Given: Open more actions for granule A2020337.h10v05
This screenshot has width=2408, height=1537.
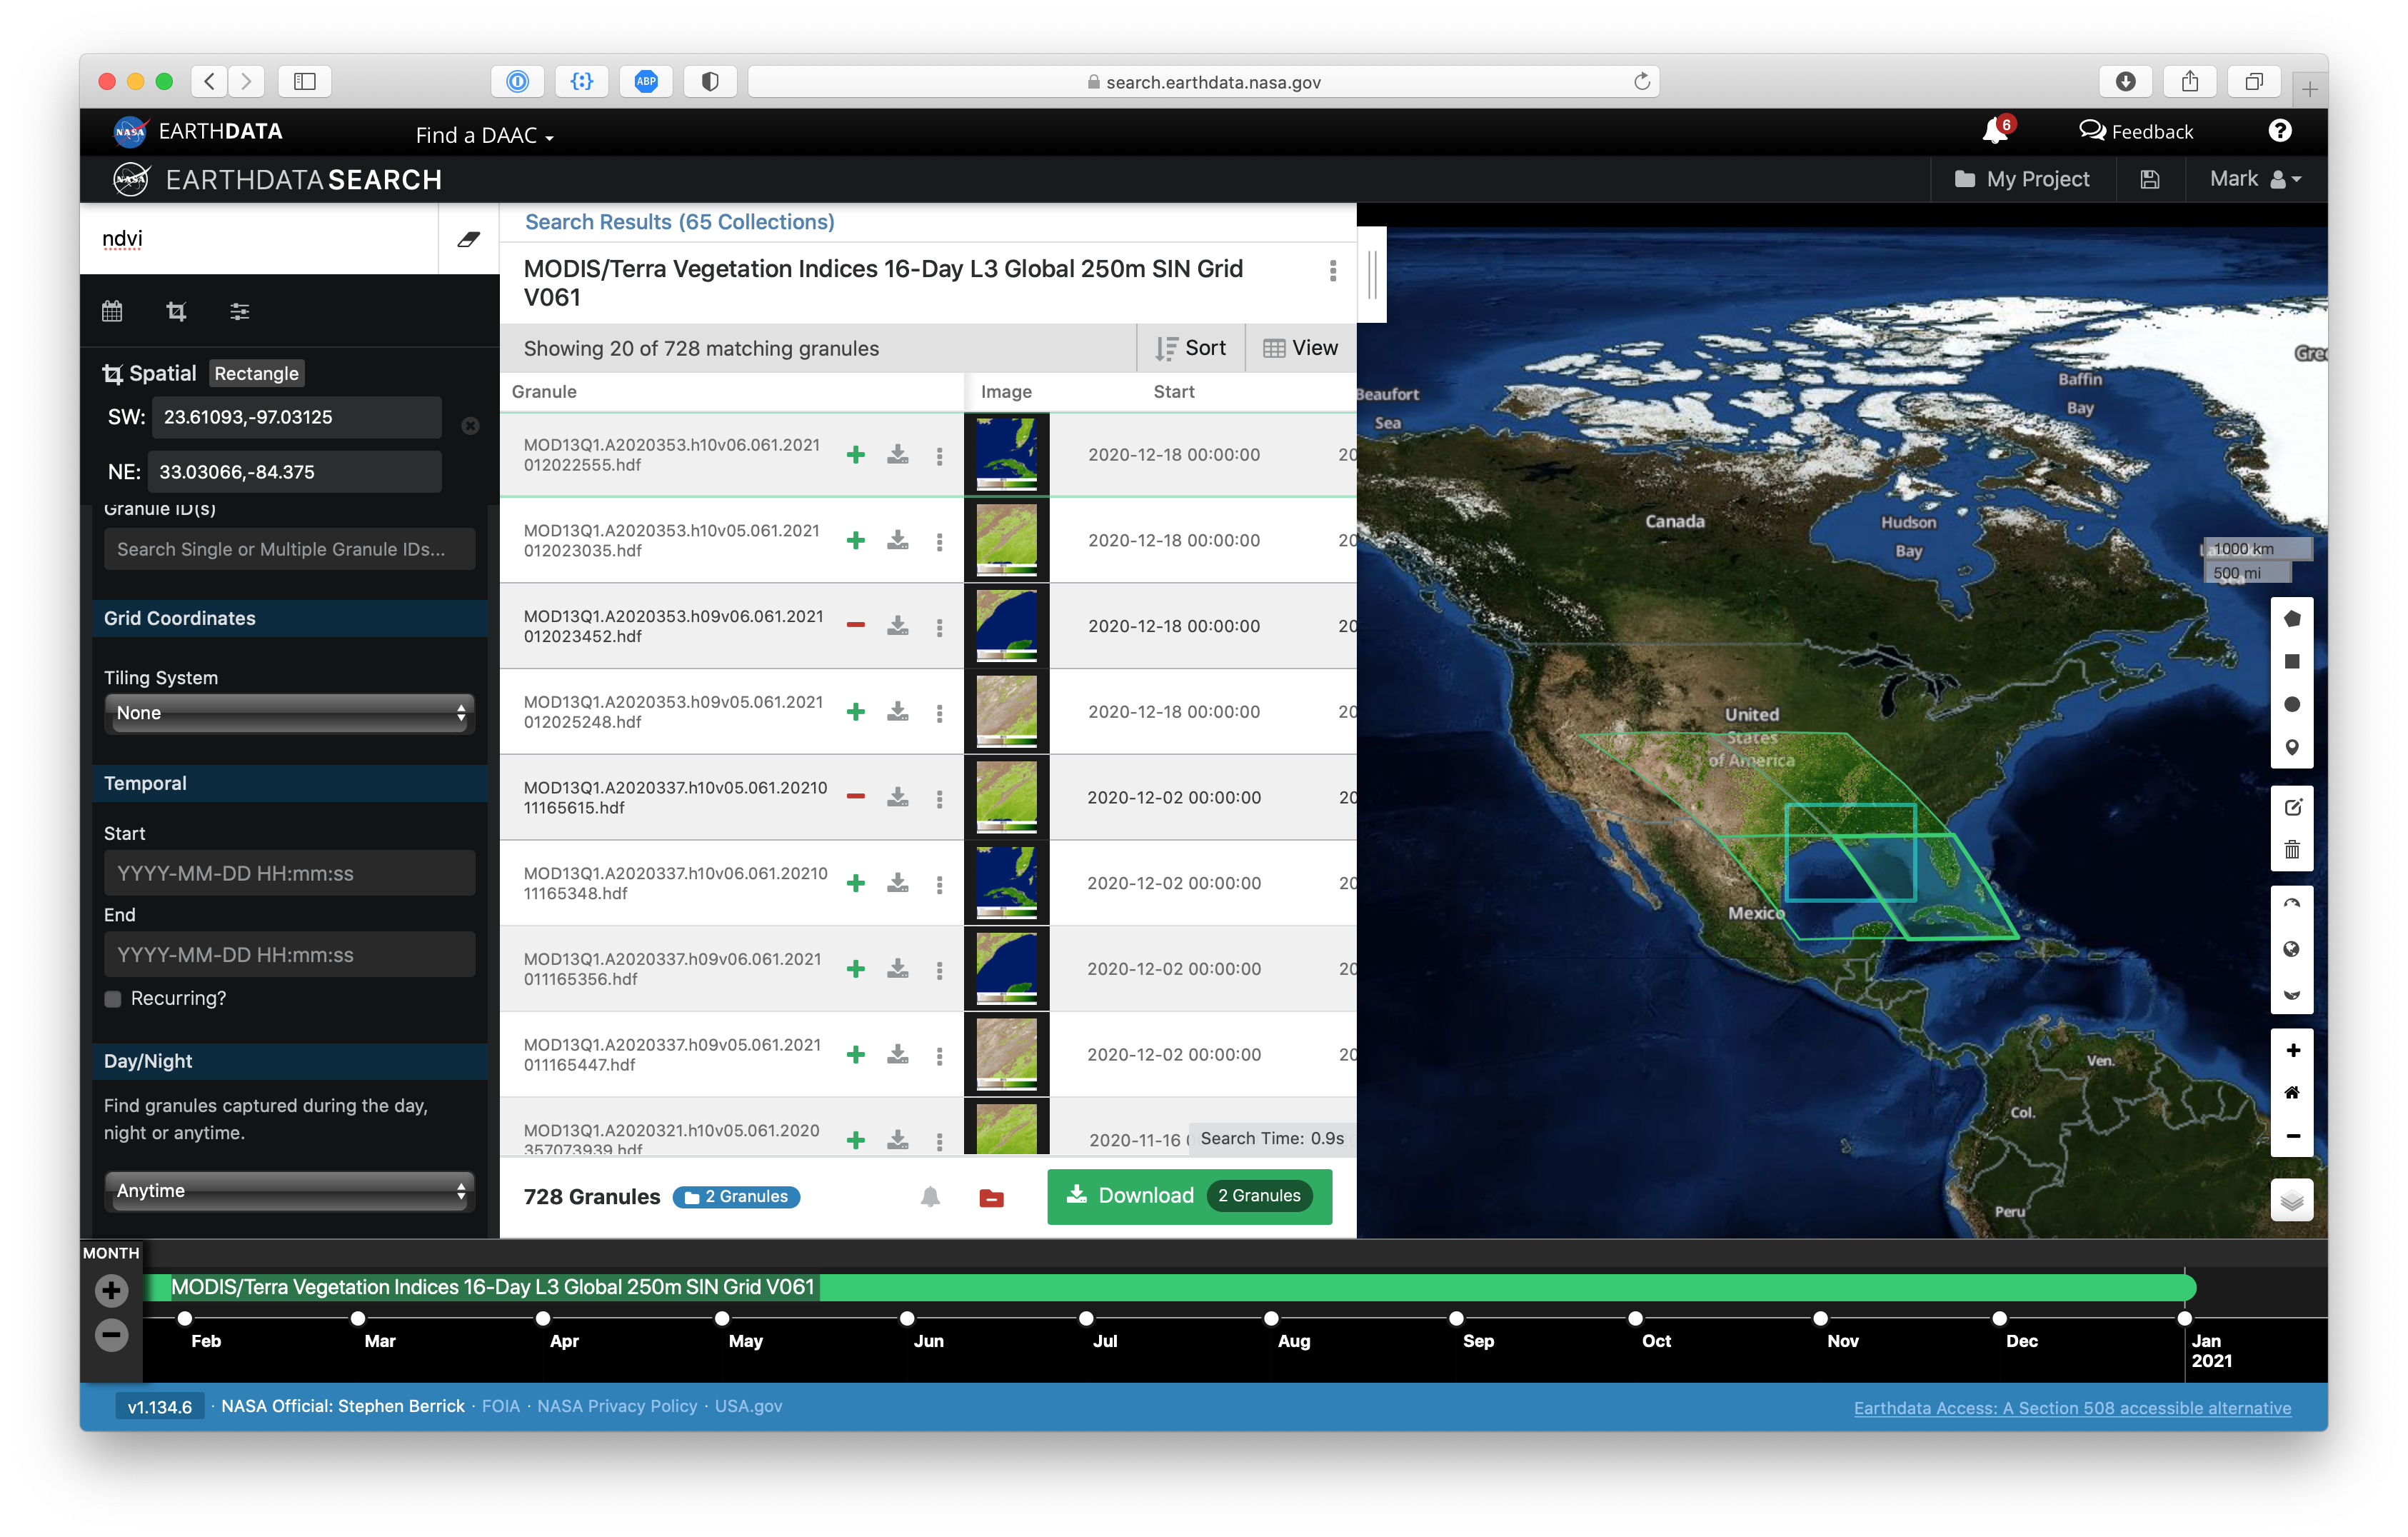Looking at the screenshot, I should 939,799.
